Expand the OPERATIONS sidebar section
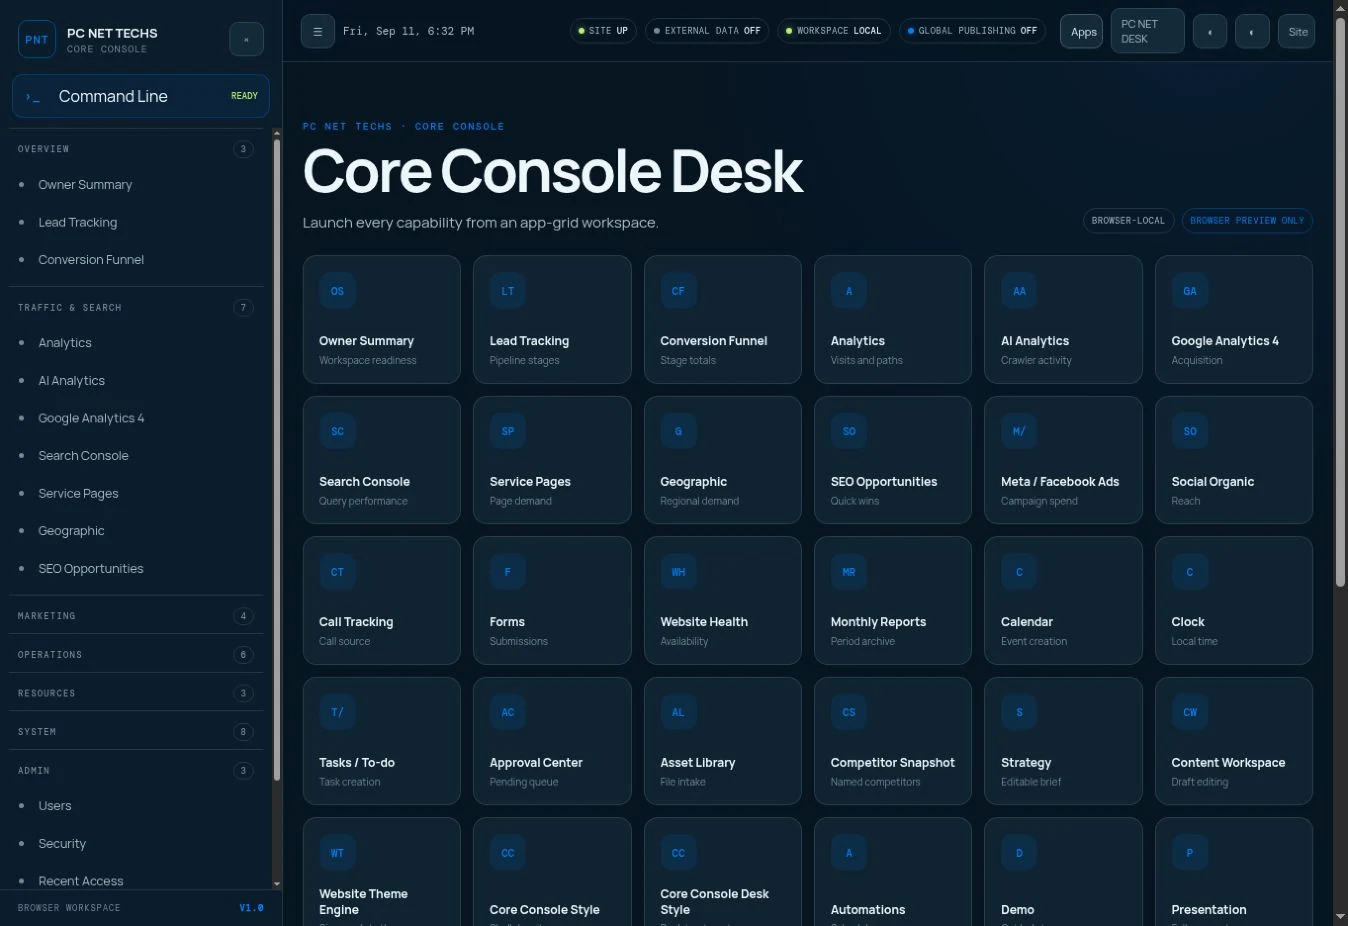1348x926 pixels. click(136, 655)
